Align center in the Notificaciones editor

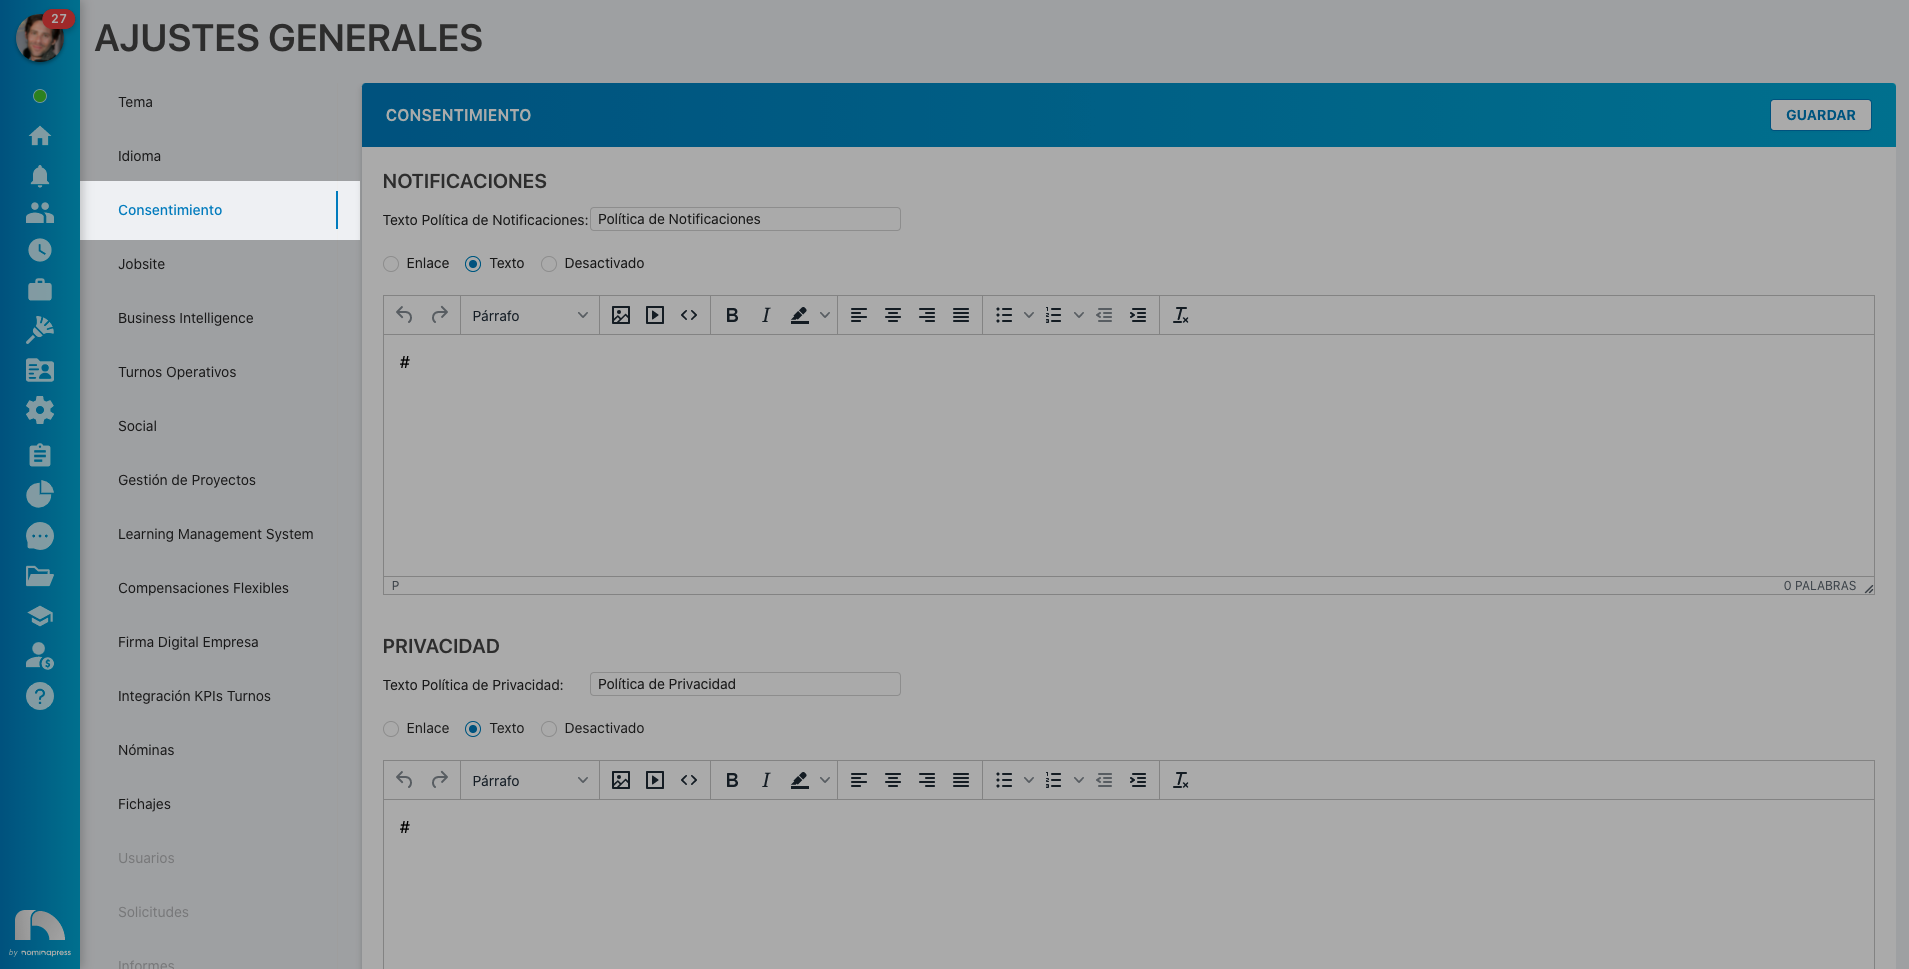tap(893, 315)
